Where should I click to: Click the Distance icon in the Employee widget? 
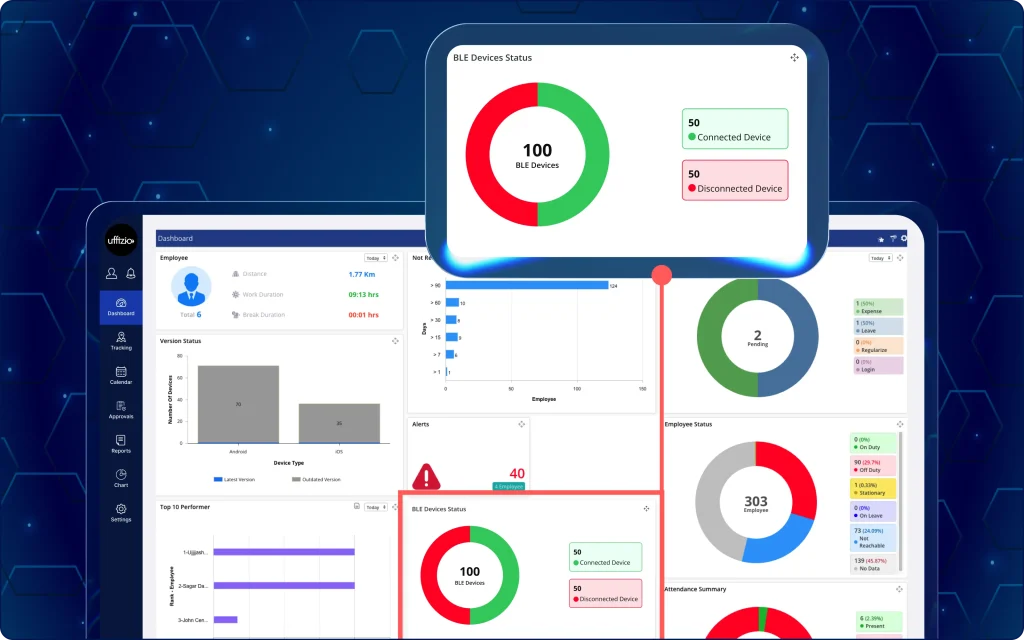click(235, 274)
